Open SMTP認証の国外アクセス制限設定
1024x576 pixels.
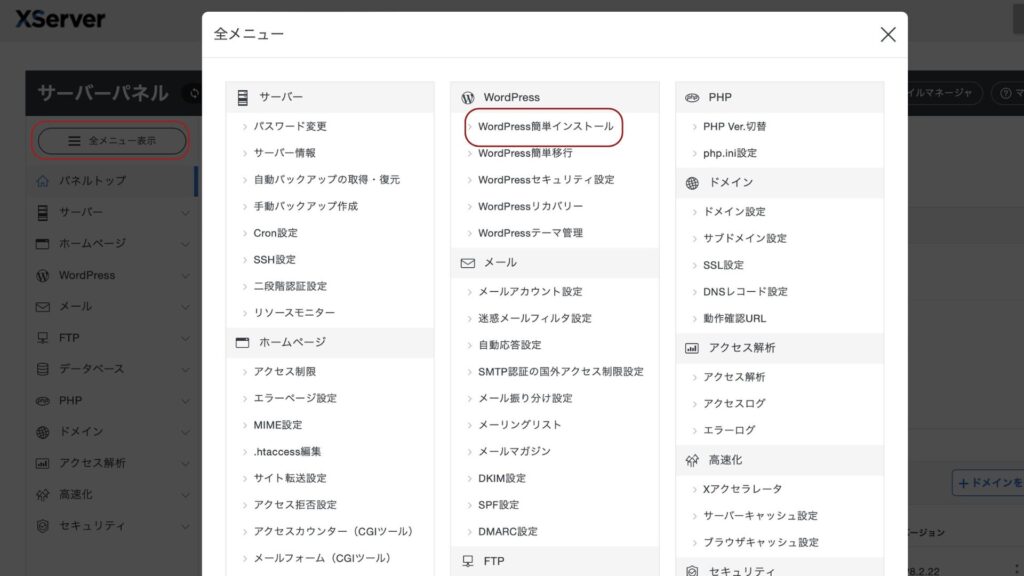[x=561, y=372]
